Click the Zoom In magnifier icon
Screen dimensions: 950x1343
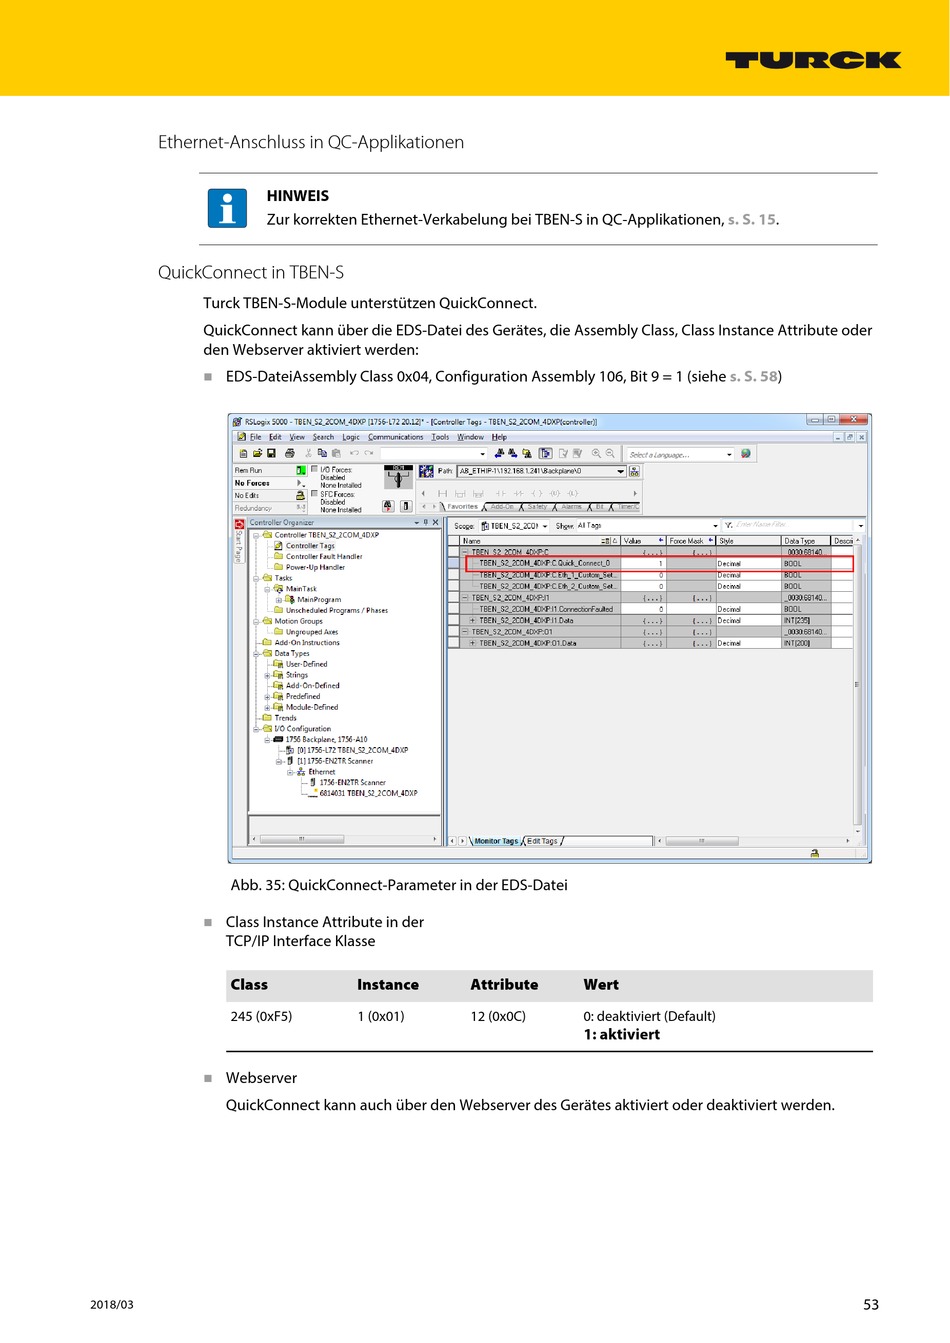597,453
